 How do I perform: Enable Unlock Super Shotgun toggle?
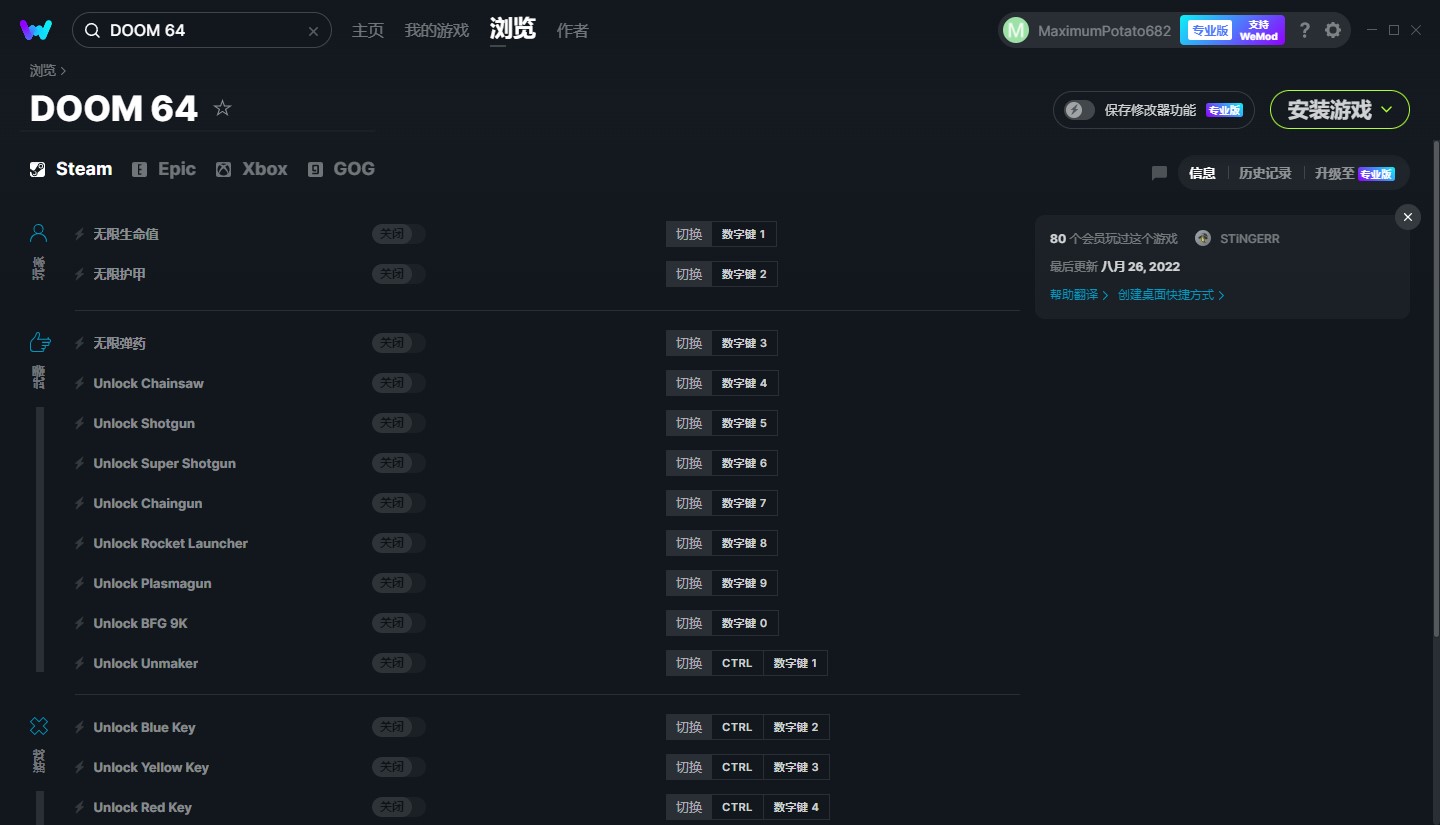point(398,463)
